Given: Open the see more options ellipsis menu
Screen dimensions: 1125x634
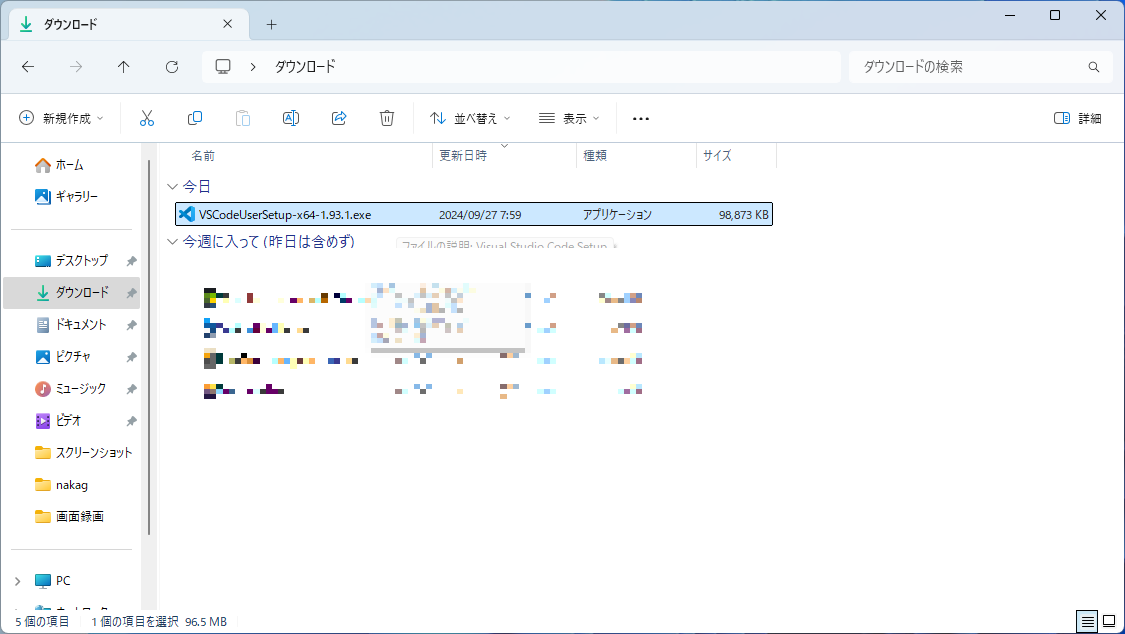Looking at the screenshot, I should [x=641, y=118].
